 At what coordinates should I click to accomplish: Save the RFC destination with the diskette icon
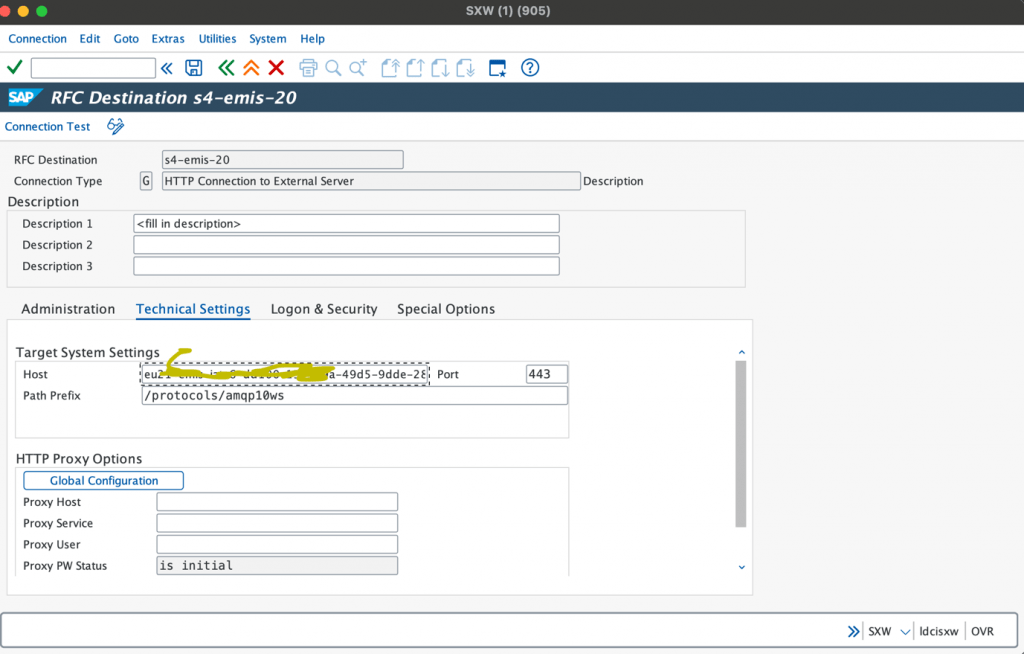[194, 68]
